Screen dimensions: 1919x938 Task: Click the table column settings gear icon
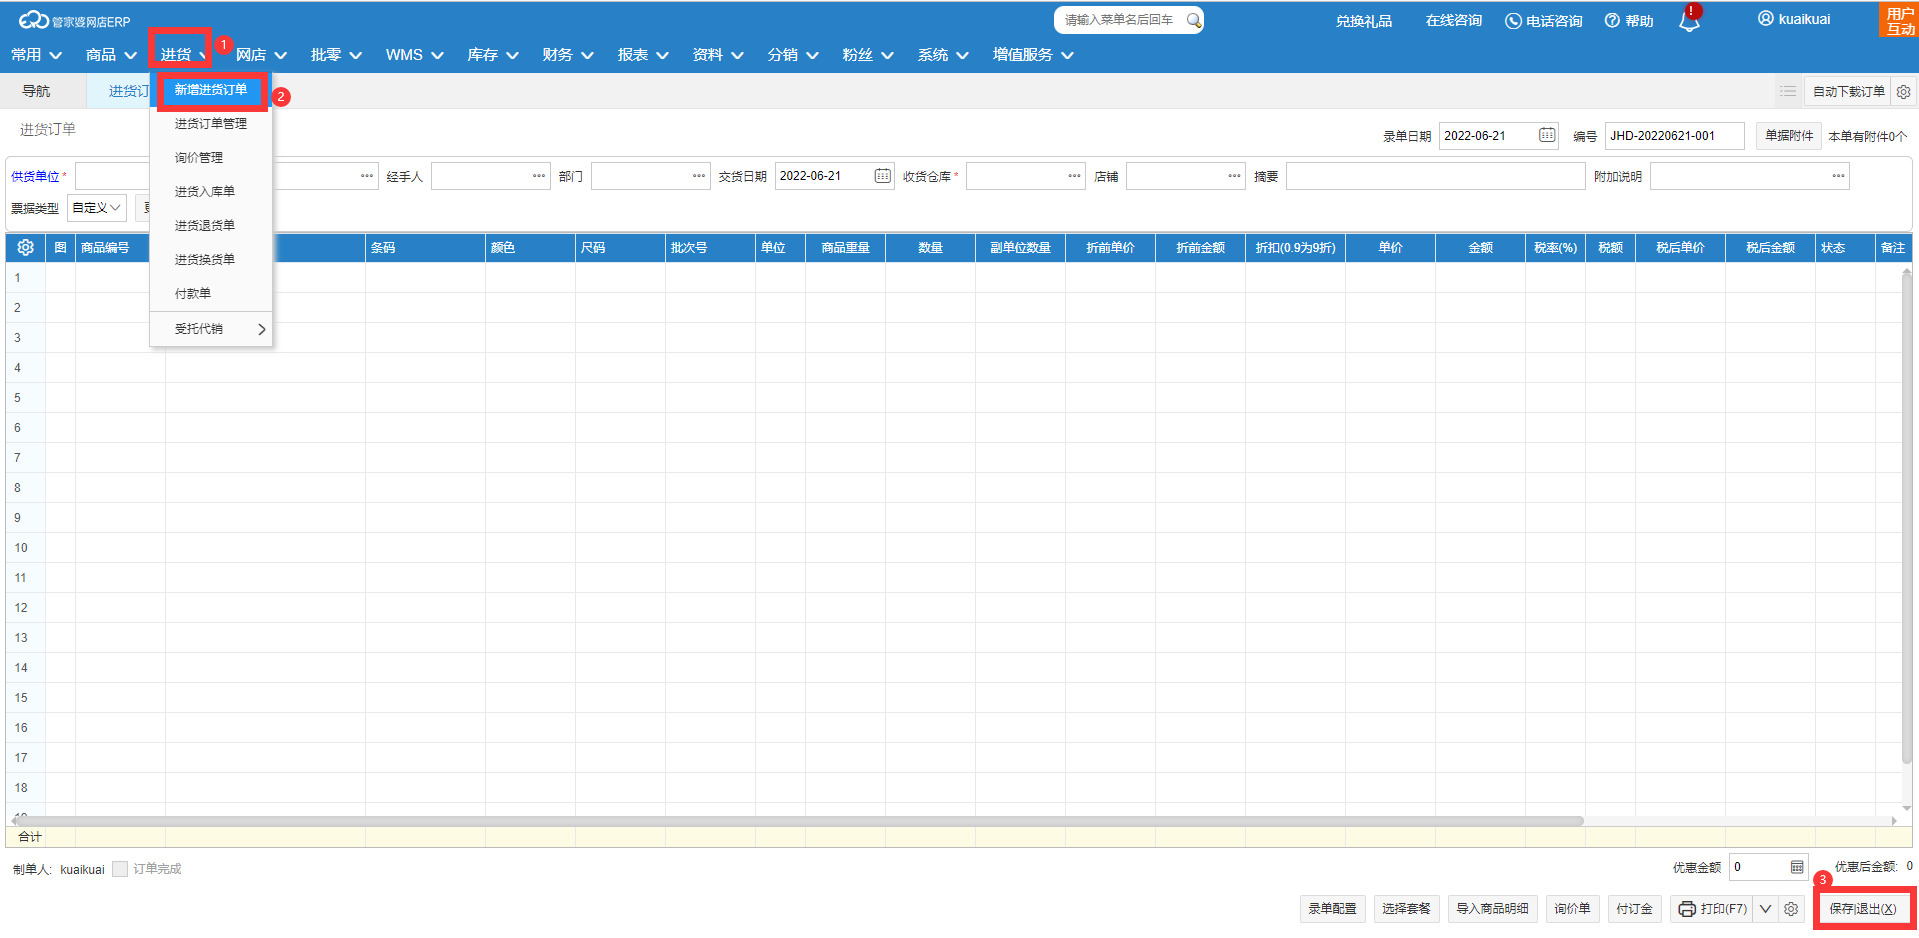coord(26,247)
